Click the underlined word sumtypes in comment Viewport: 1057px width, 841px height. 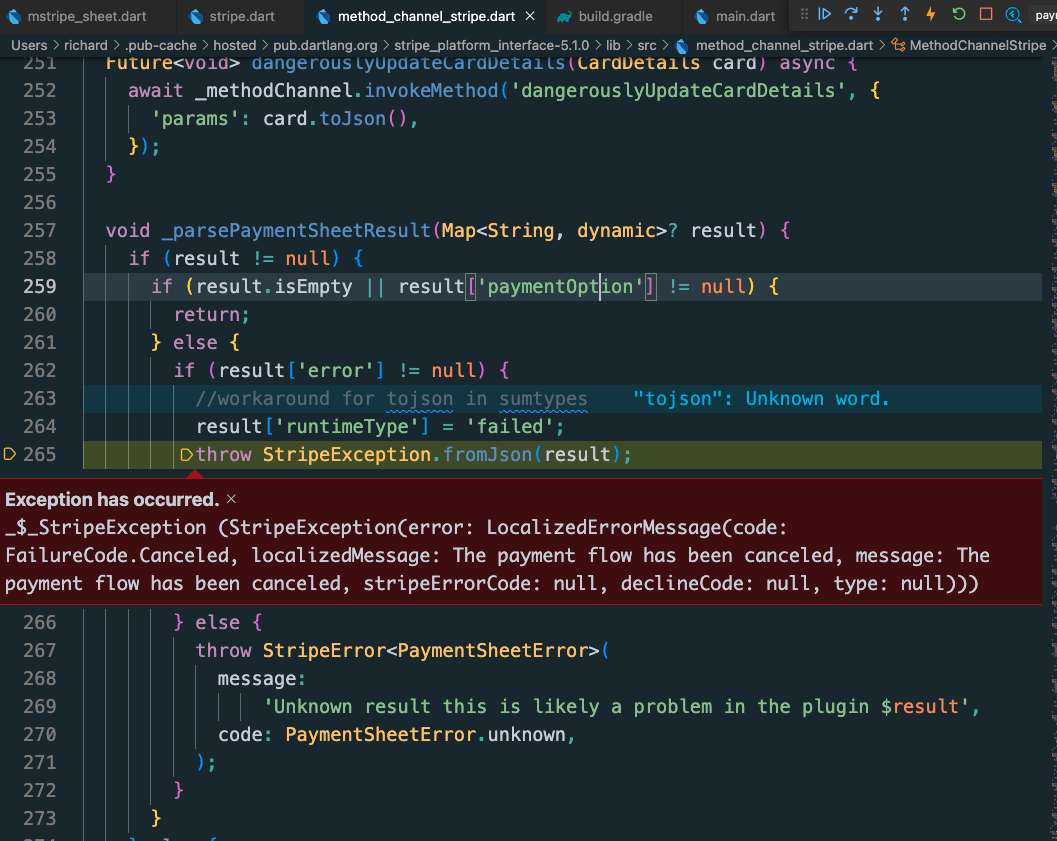click(543, 399)
